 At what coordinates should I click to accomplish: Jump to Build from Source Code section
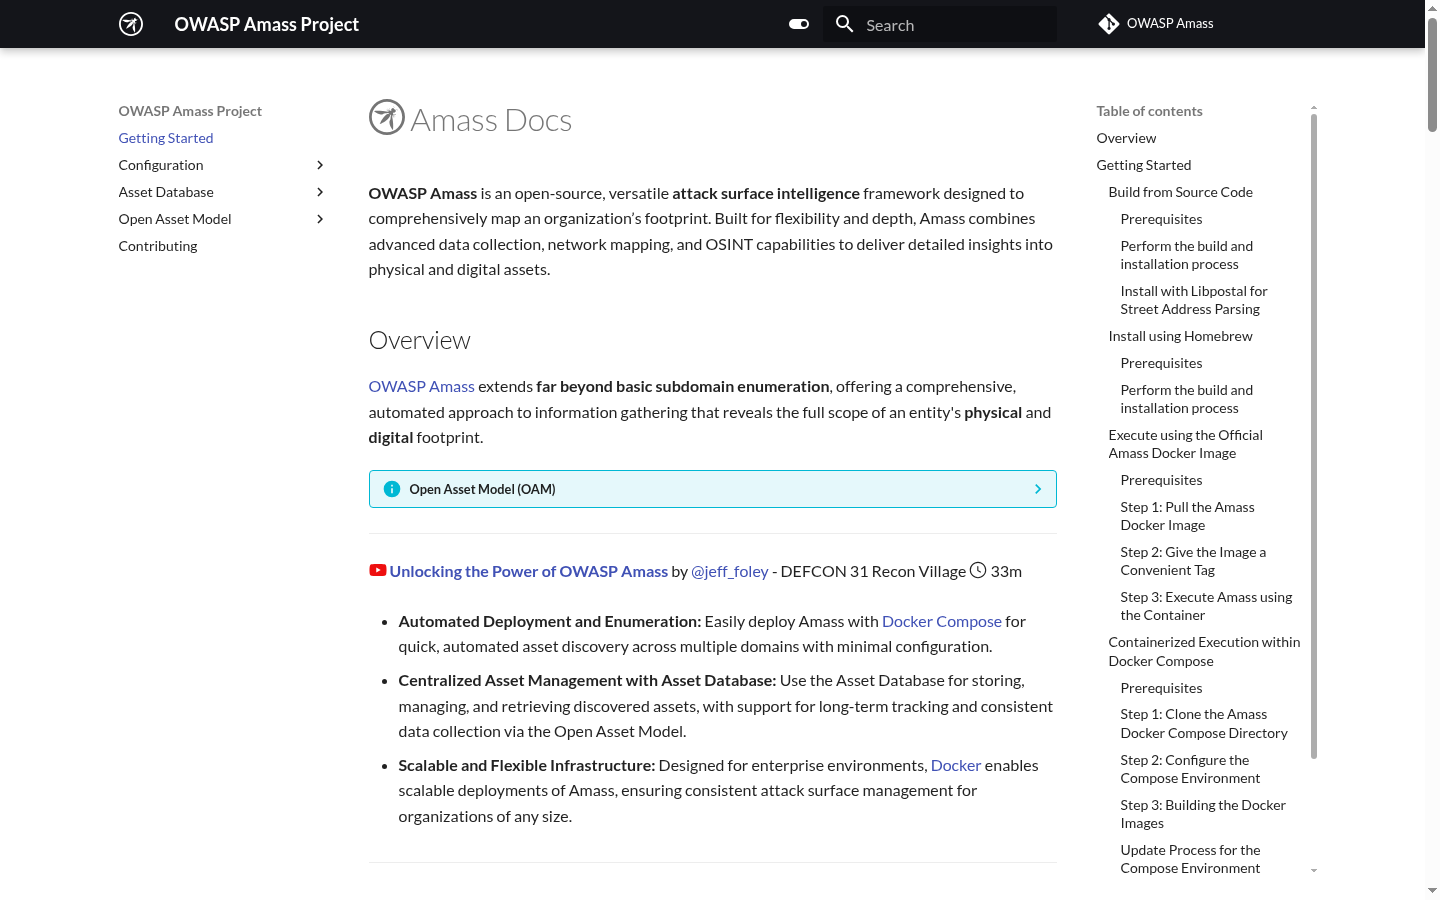pos(1181,192)
